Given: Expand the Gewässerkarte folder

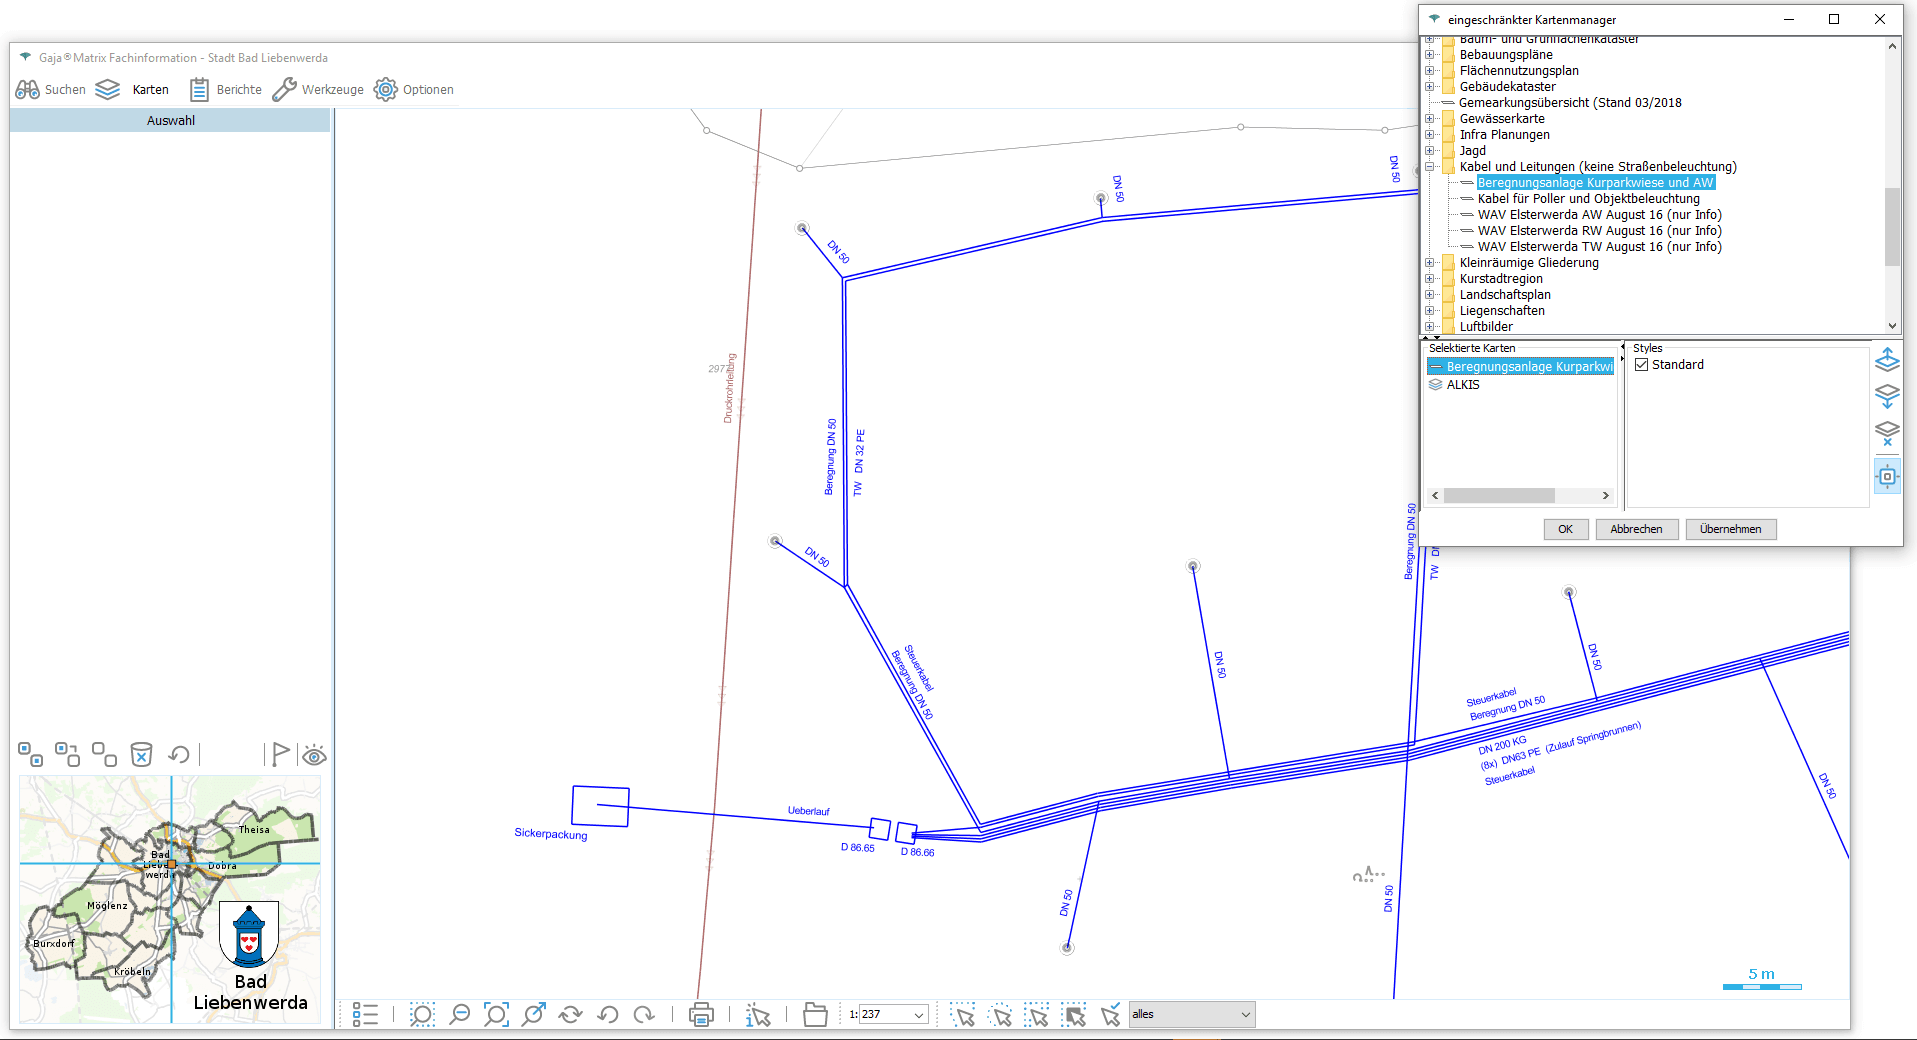Looking at the screenshot, I should click(1430, 119).
